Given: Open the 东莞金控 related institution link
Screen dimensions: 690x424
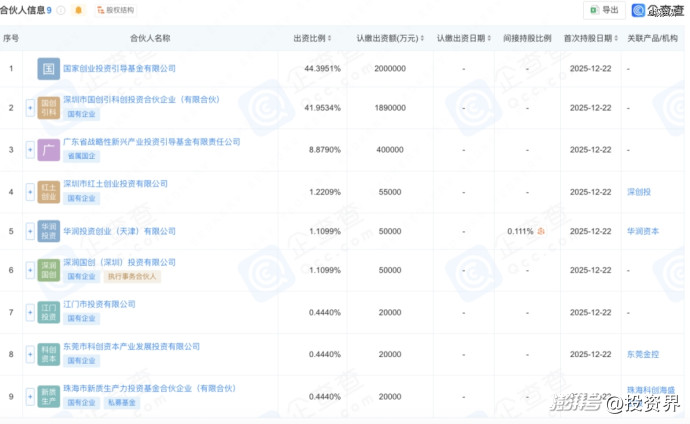Looking at the screenshot, I should [x=643, y=354].
